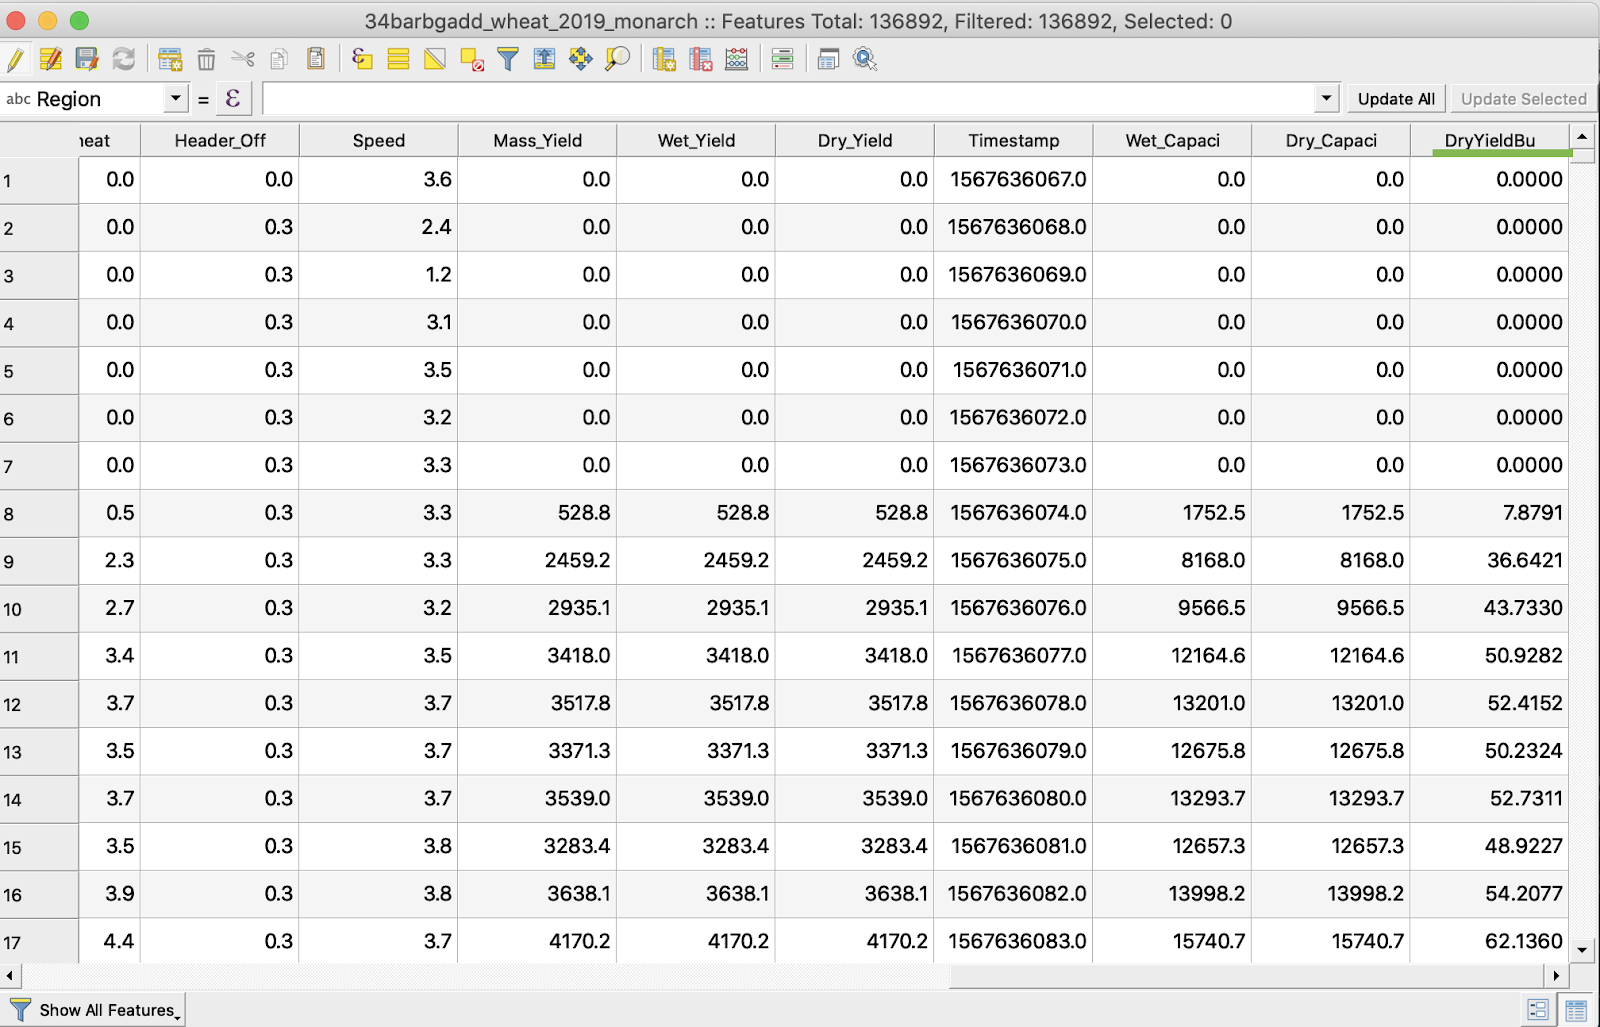This screenshot has height=1027, width=1600.
Task: Select row 17 via its row header
Action: (39, 942)
